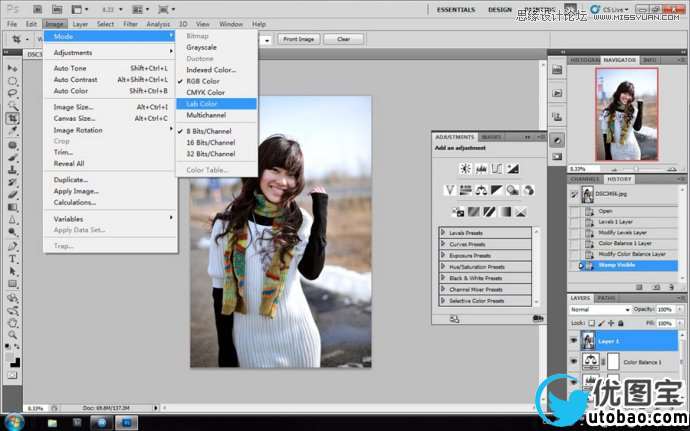Toggle visibility of Color Balance 1 layer
The image size is (690, 431).
[x=574, y=363]
